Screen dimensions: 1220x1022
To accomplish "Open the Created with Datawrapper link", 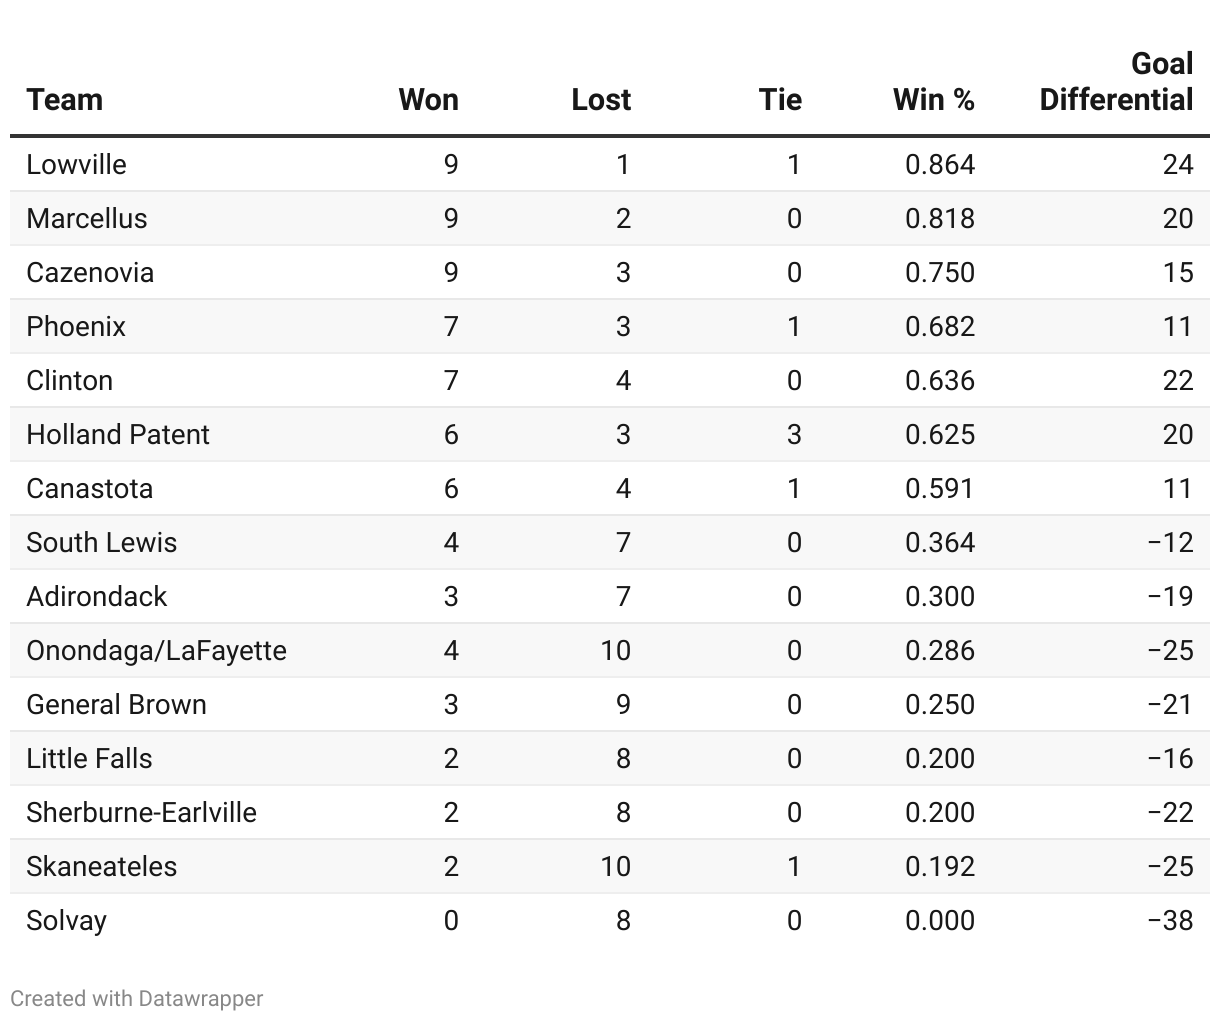I will coord(137,998).
